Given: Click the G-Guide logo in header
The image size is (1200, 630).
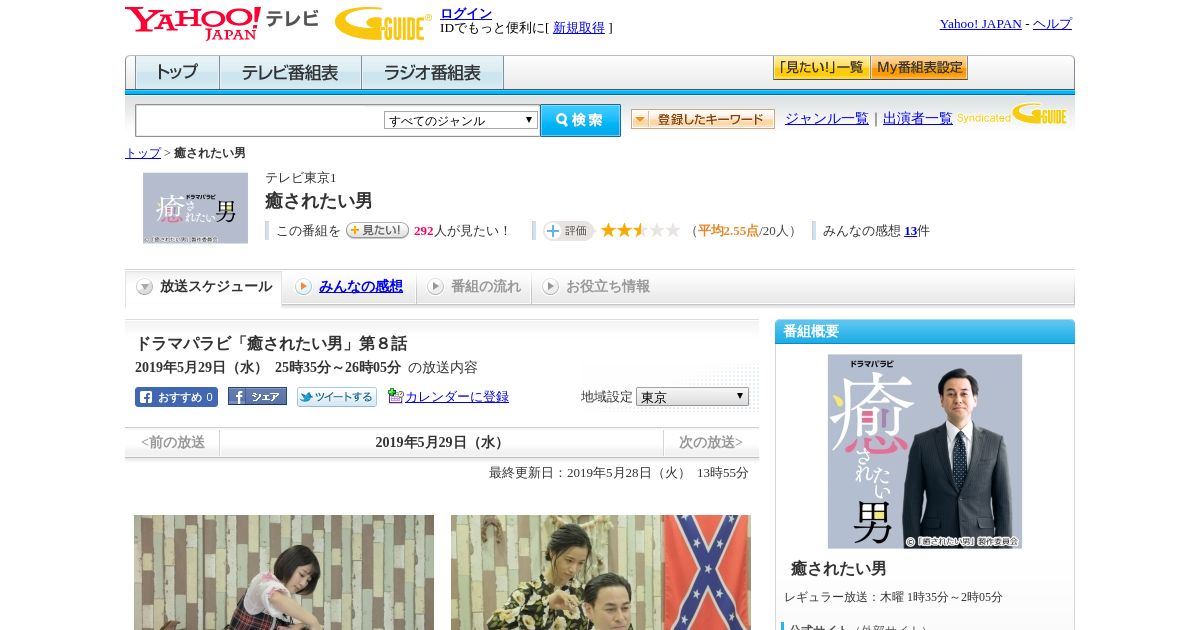Looking at the screenshot, I should tap(383, 23).
